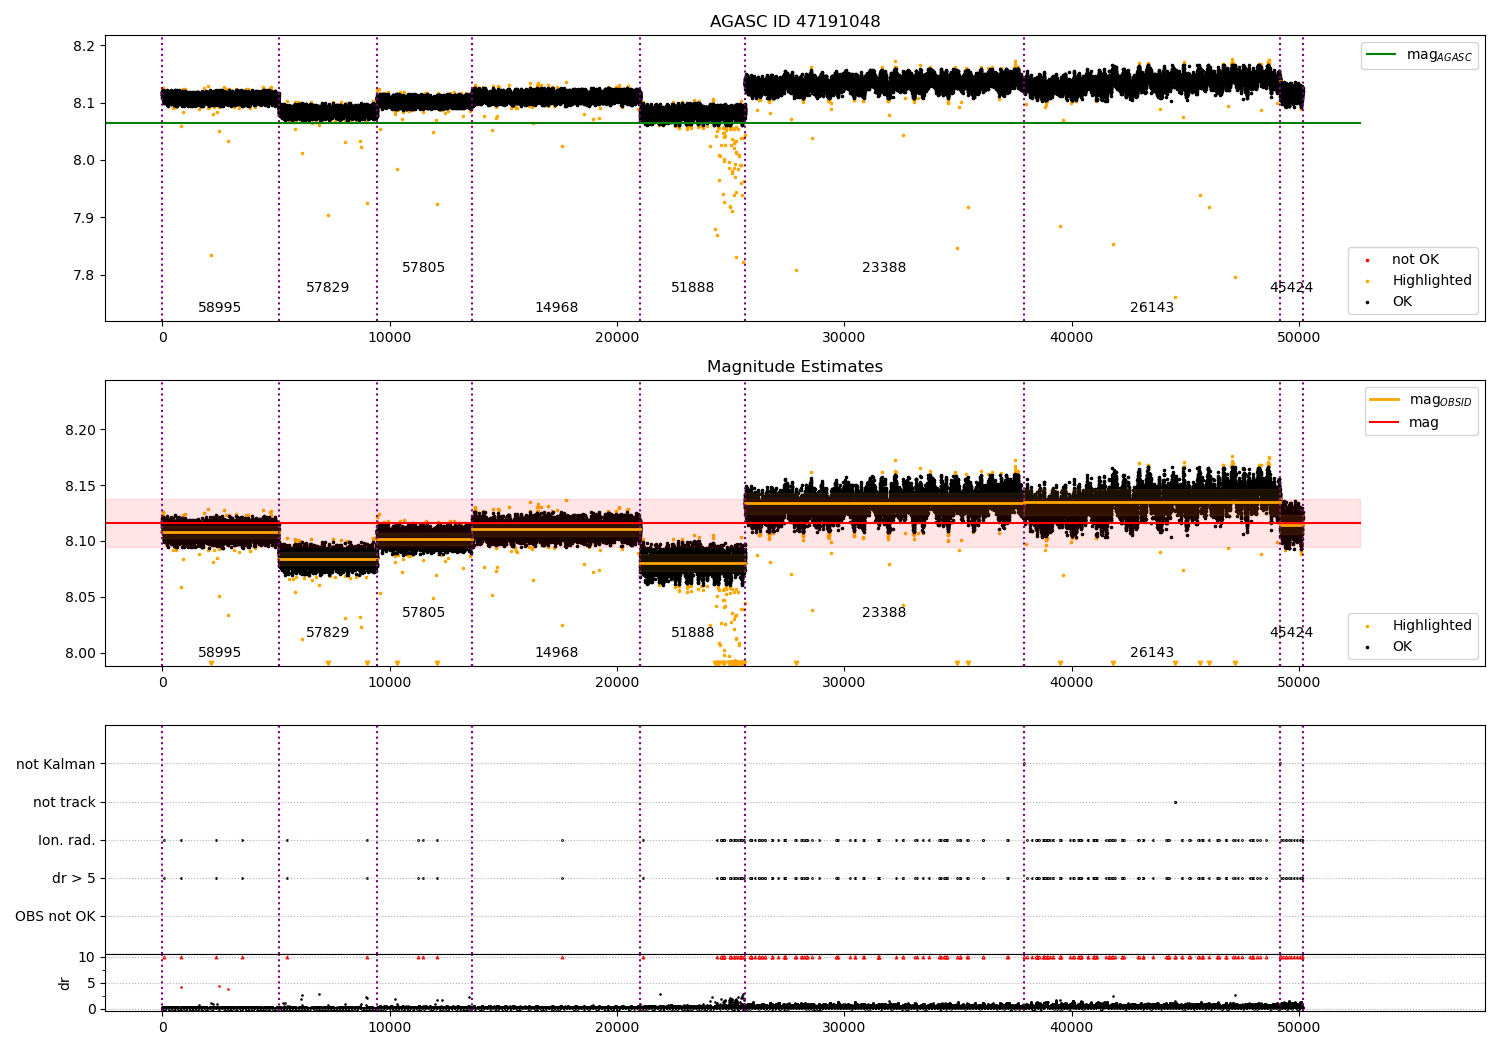Click the '8.2' y-axis tick label
Image resolution: width=1500 pixels, height=1050 pixels.
[x=84, y=46]
